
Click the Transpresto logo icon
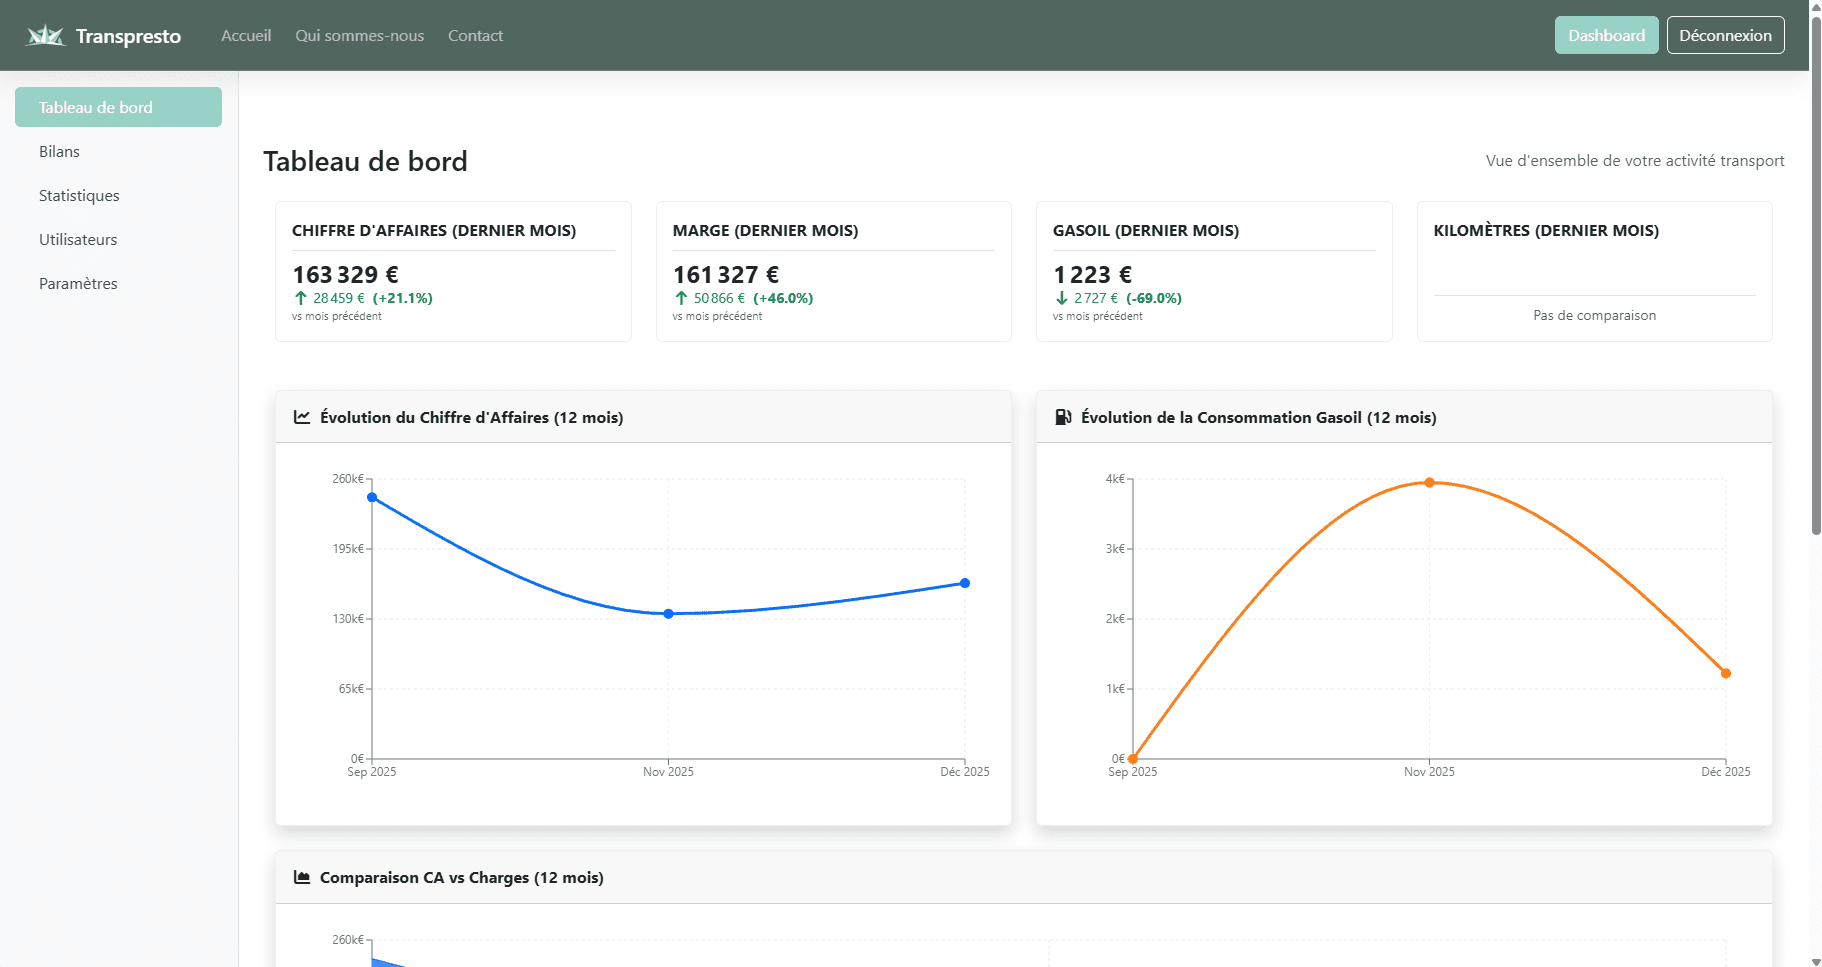(45, 36)
